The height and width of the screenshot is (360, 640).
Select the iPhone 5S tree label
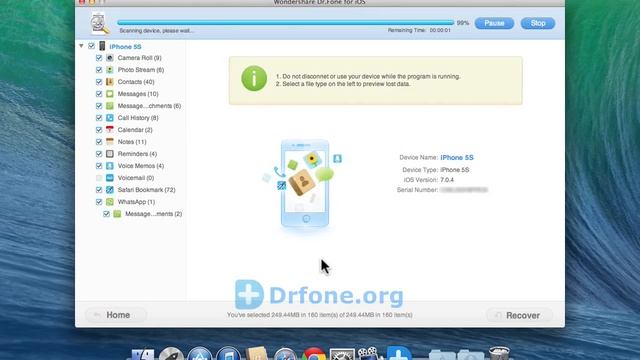tap(125, 47)
